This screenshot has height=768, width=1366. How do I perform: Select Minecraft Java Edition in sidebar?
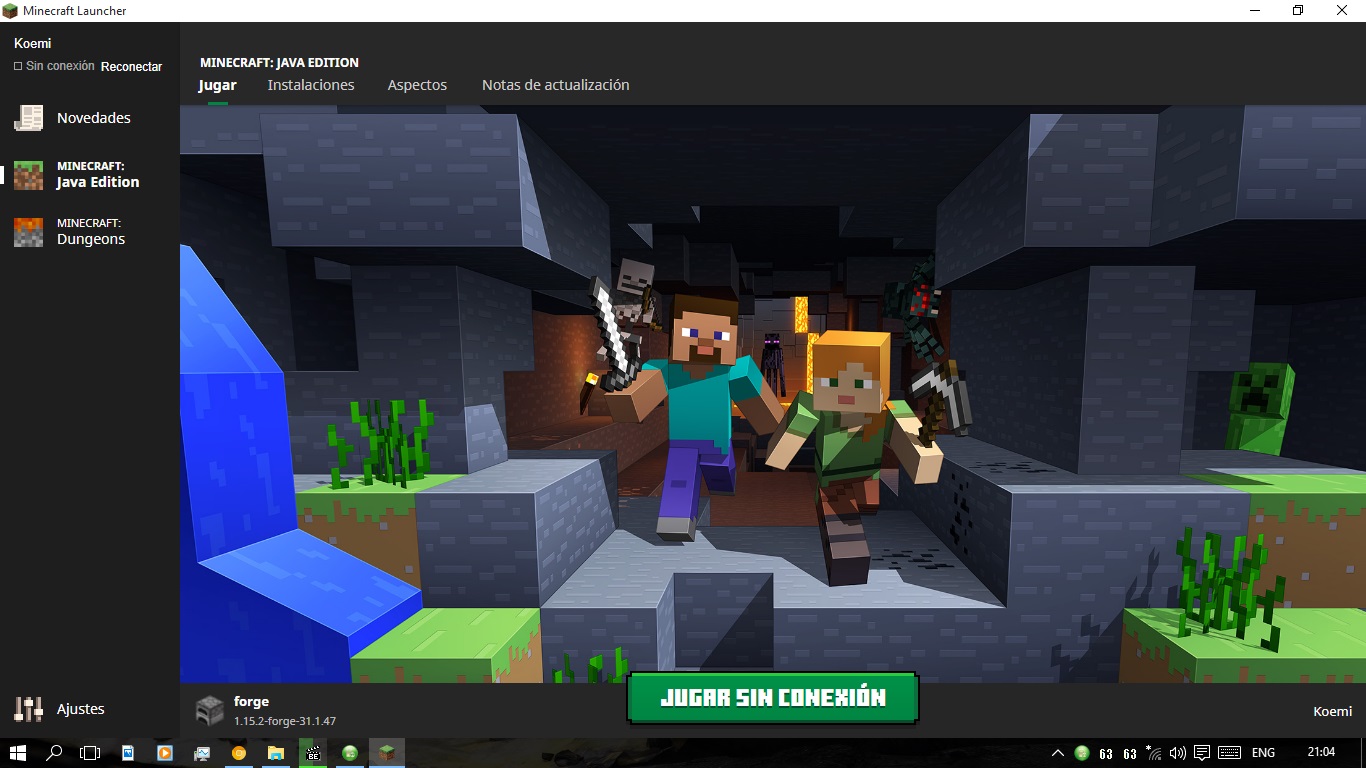tap(90, 175)
